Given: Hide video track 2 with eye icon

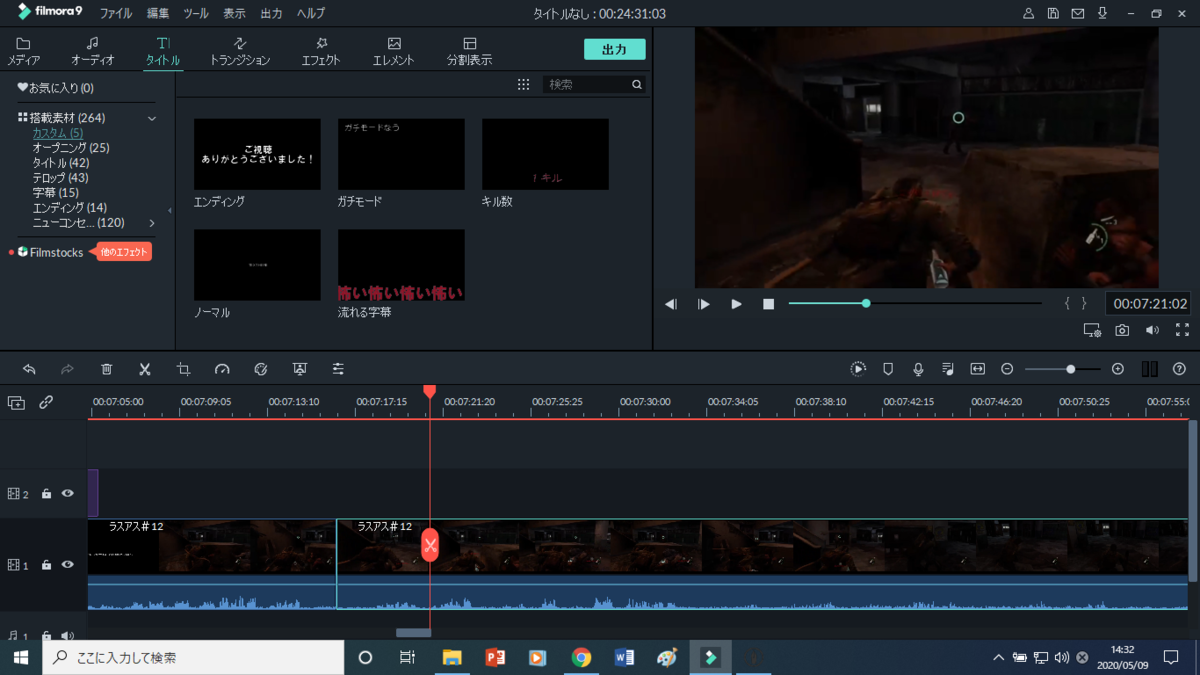Looking at the screenshot, I should pyautogui.click(x=67, y=493).
